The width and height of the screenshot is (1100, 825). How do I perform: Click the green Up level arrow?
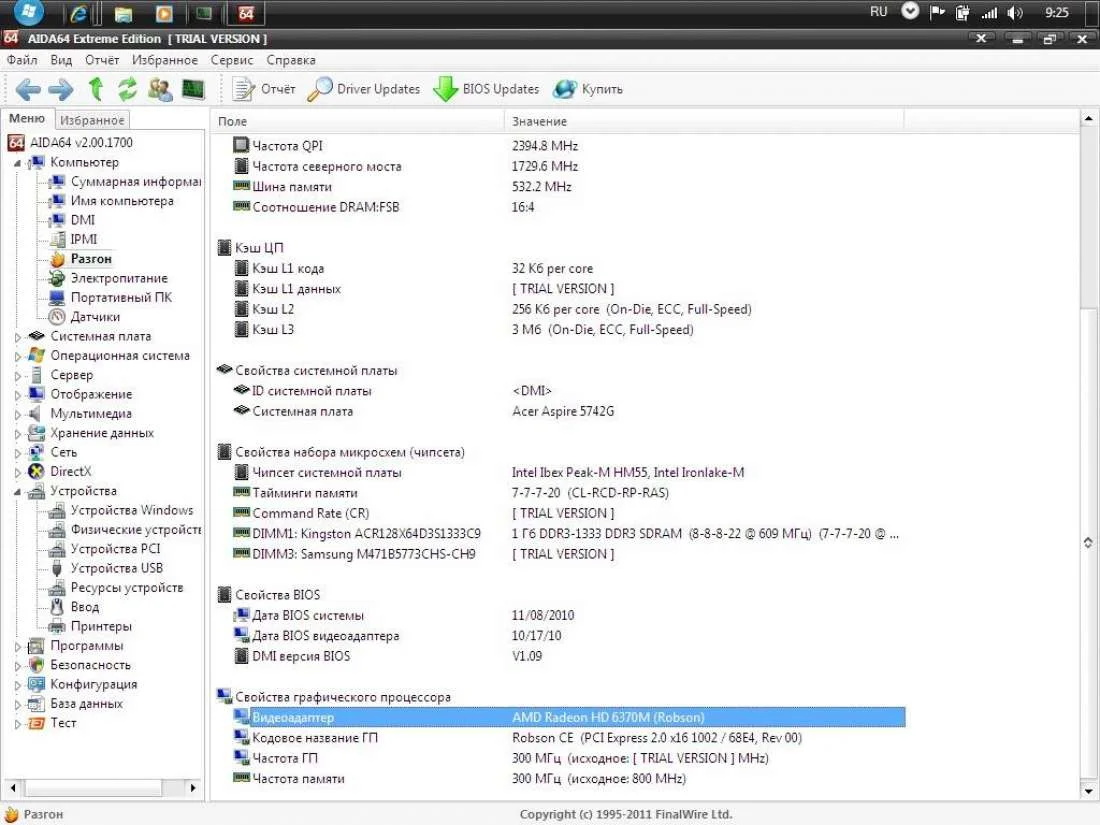pos(96,90)
